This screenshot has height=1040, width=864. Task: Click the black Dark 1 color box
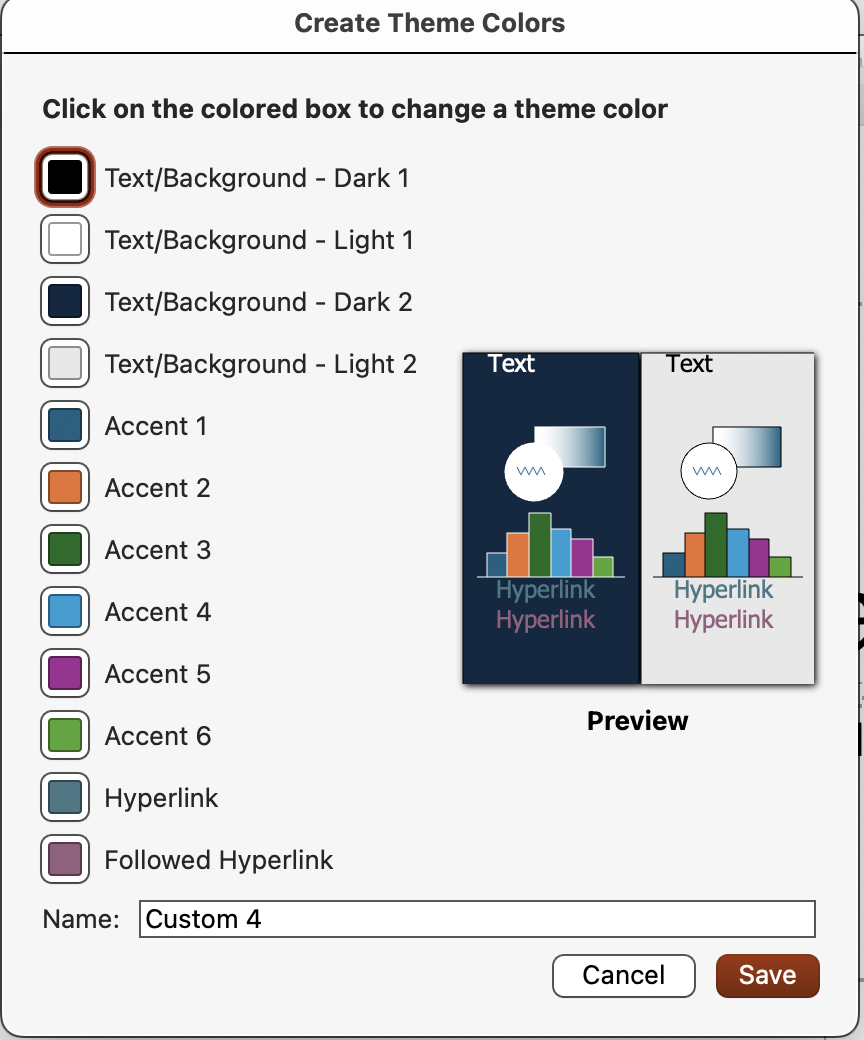(65, 177)
